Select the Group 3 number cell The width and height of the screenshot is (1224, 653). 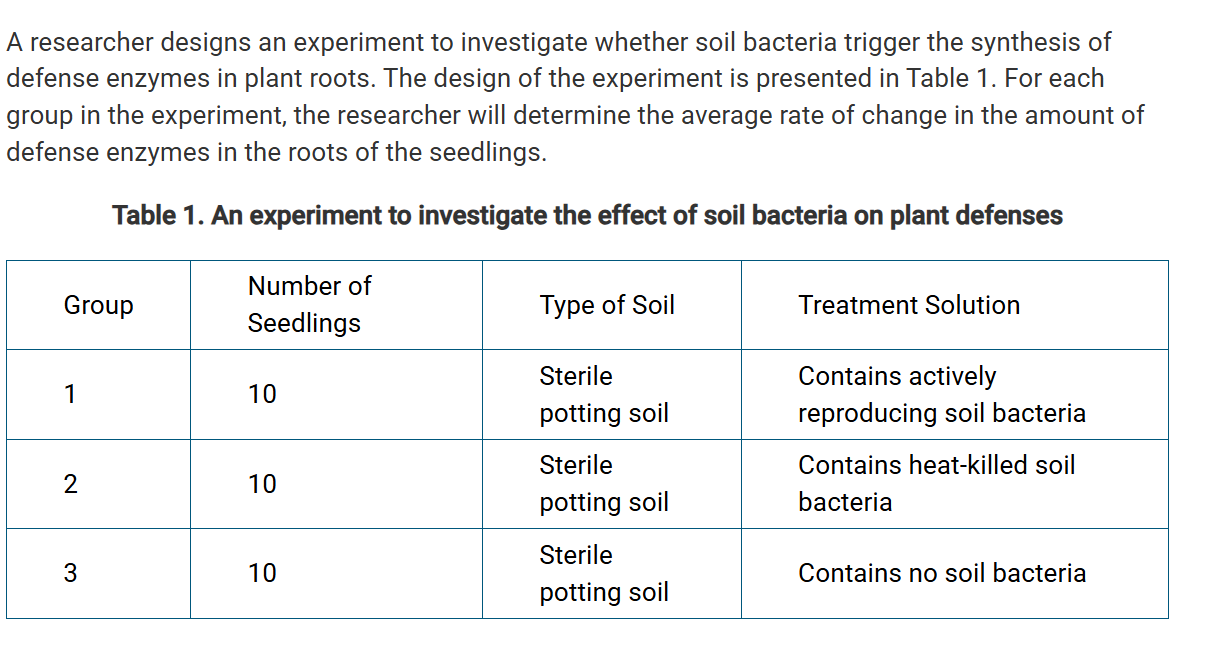pyautogui.click(x=70, y=573)
